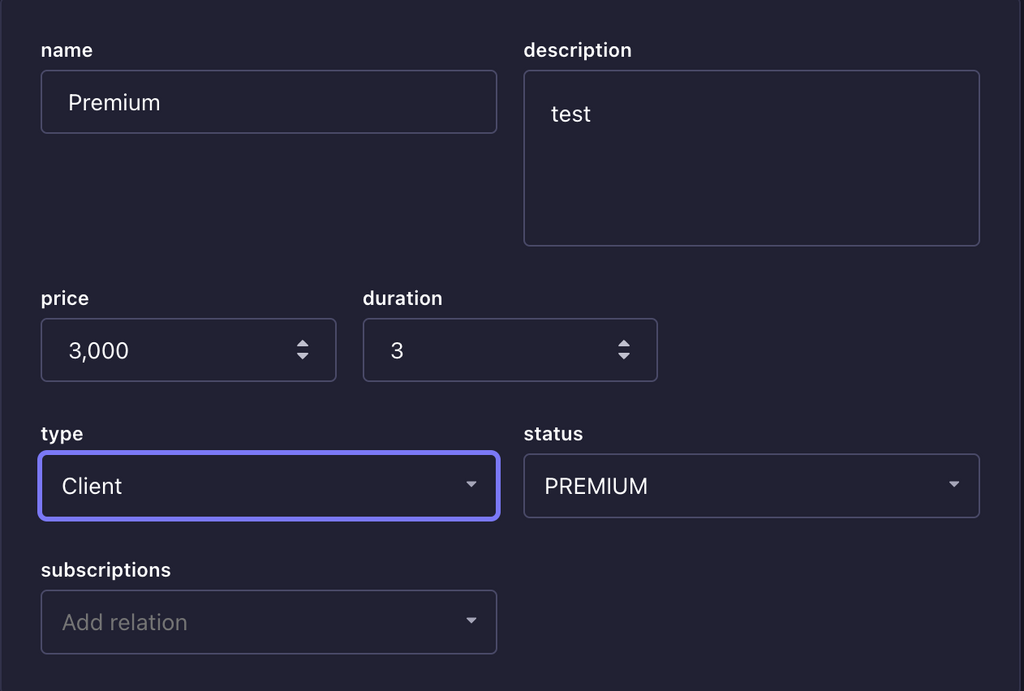The width and height of the screenshot is (1024, 691).
Task: Open the status dropdown showing PREMIUM
Action: click(x=752, y=486)
